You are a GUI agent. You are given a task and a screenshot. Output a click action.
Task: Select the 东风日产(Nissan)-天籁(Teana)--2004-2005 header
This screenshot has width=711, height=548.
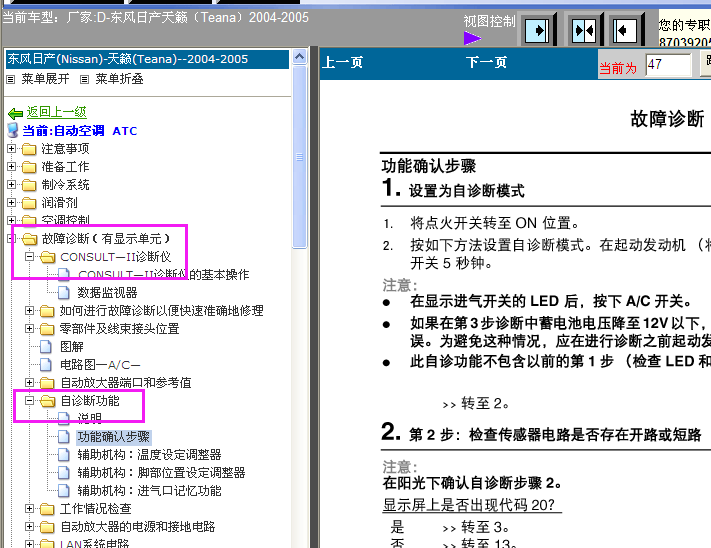click(x=147, y=59)
